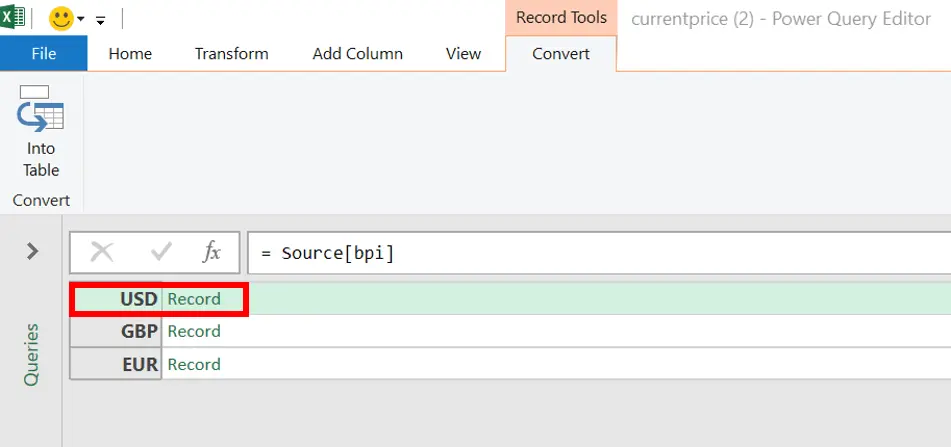Click the smiley feedback icon
This screenshot has width=951, height=447.
pos(61,19)
